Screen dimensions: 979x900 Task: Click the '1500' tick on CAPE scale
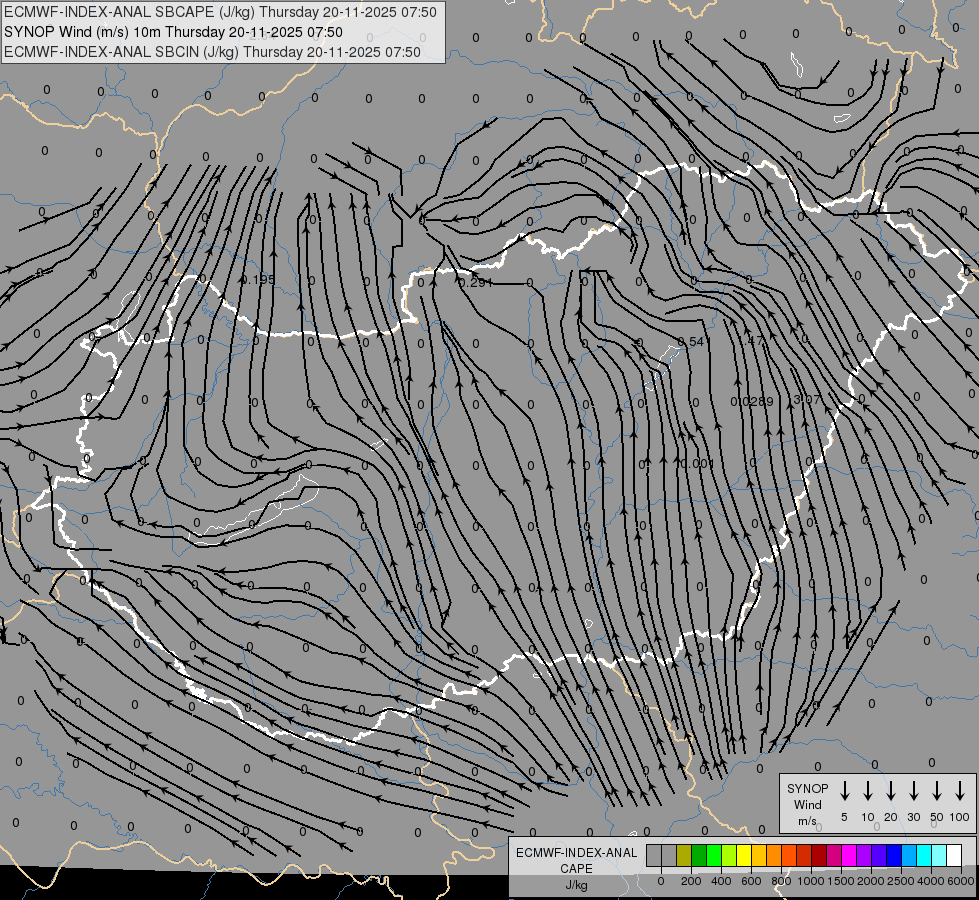tap(841, 881)
